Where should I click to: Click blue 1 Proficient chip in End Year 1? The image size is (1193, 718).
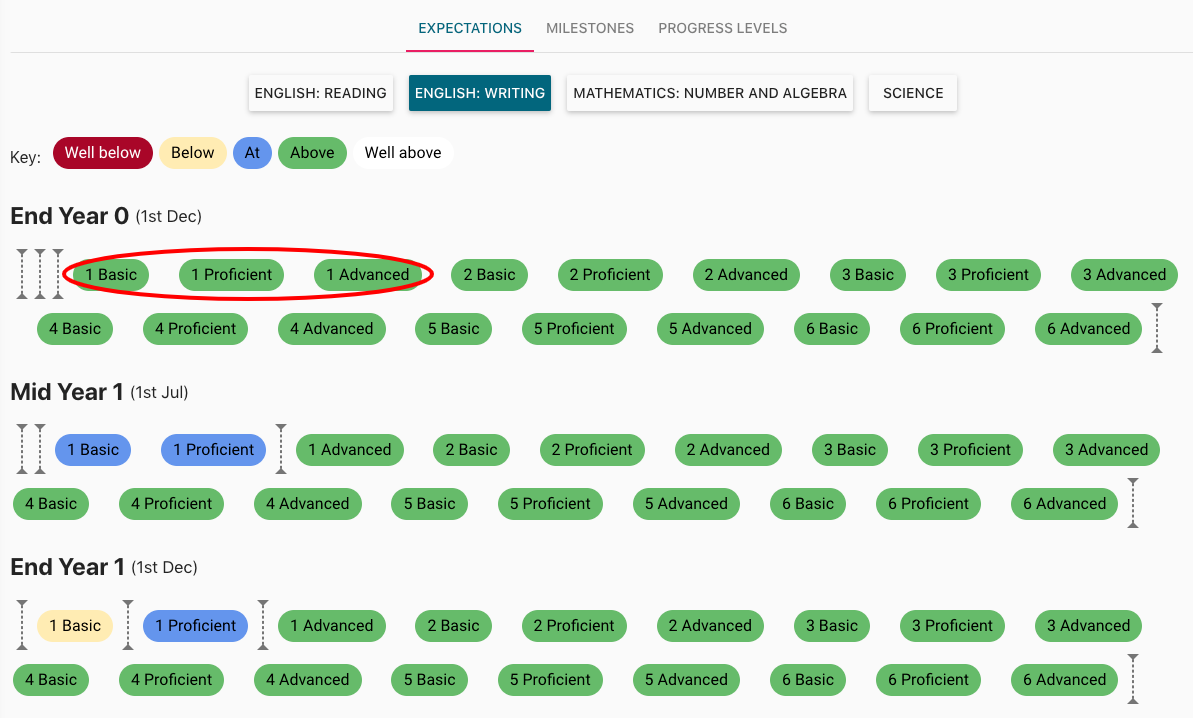click(x=195, y=626)
